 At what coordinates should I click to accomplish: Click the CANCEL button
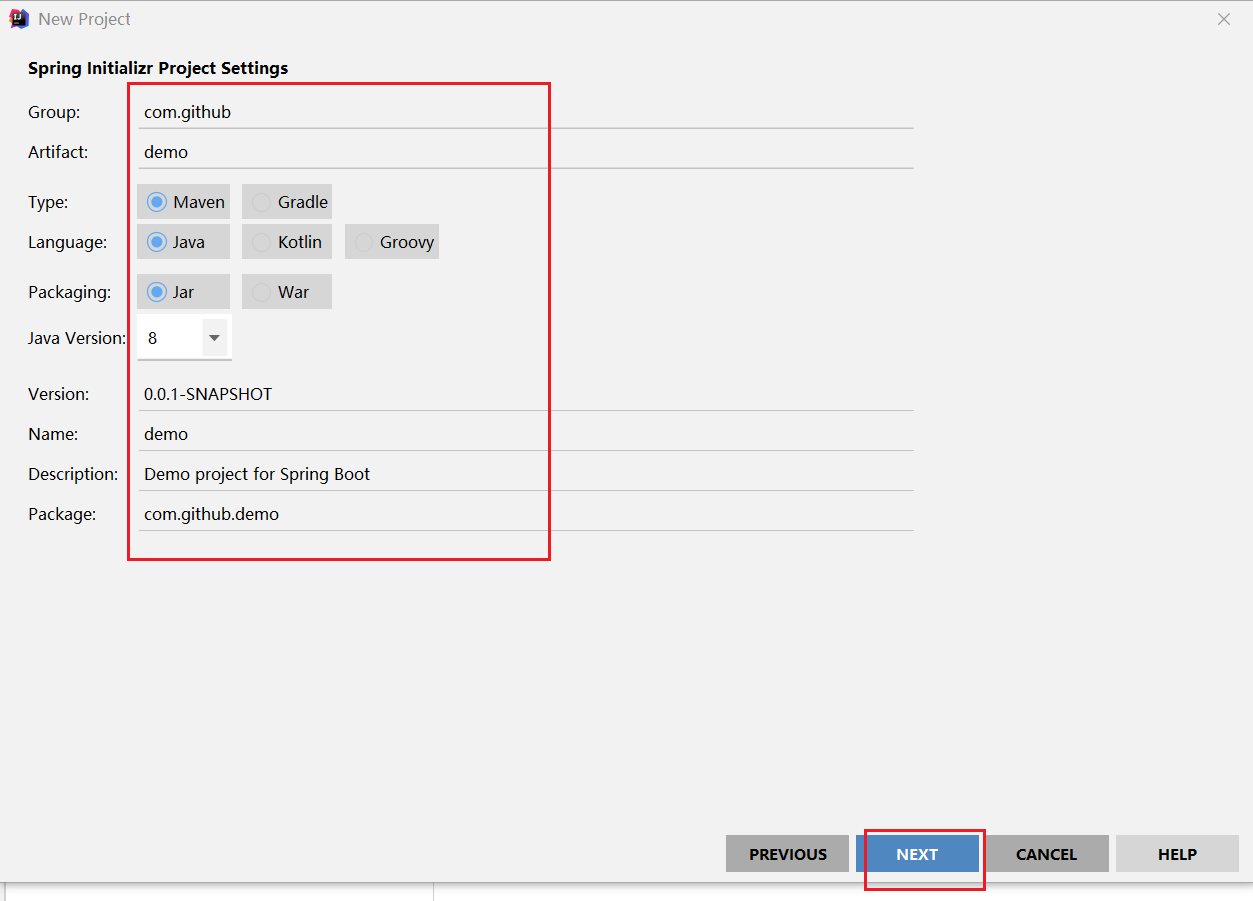(1046, 854)
